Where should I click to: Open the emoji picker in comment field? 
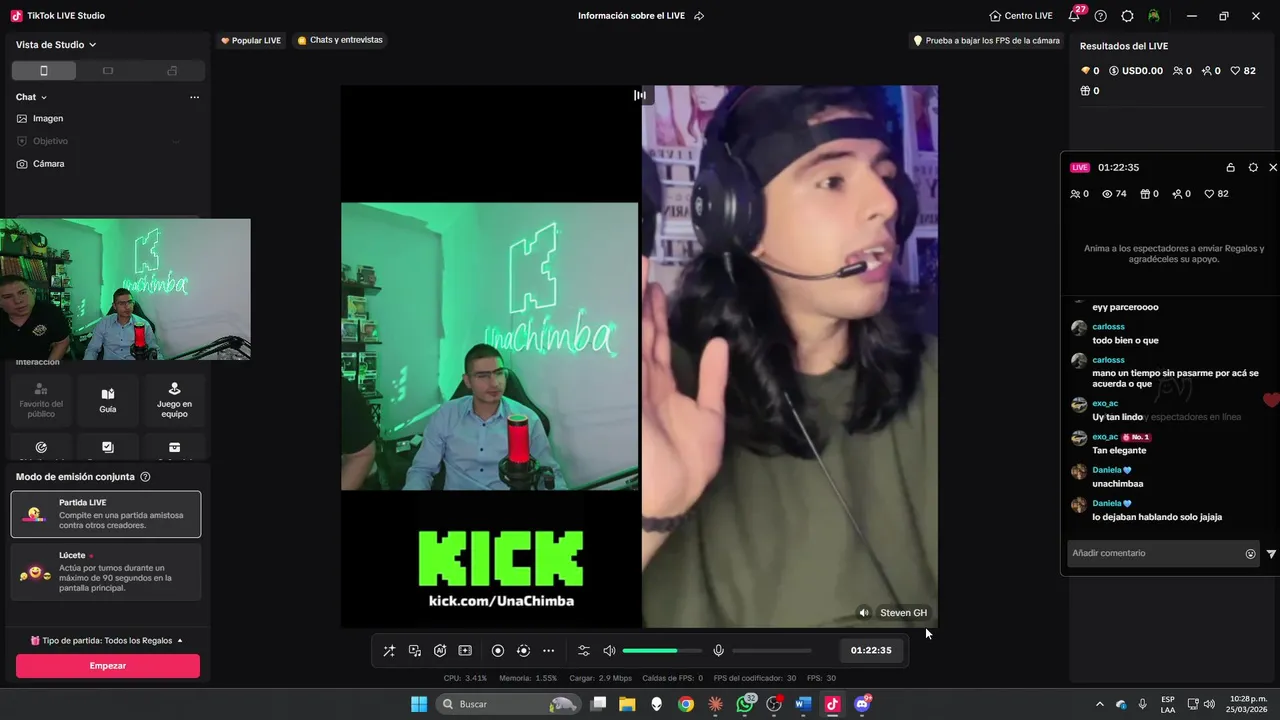tap(1250, 554)
